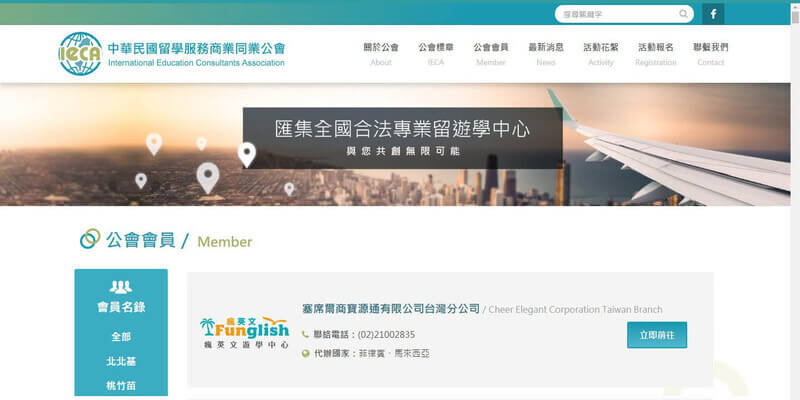Viewport: 800px width, 400px height.
Task: Click the members group icon above 會員名錄
Action: click(x=121, y=287)
